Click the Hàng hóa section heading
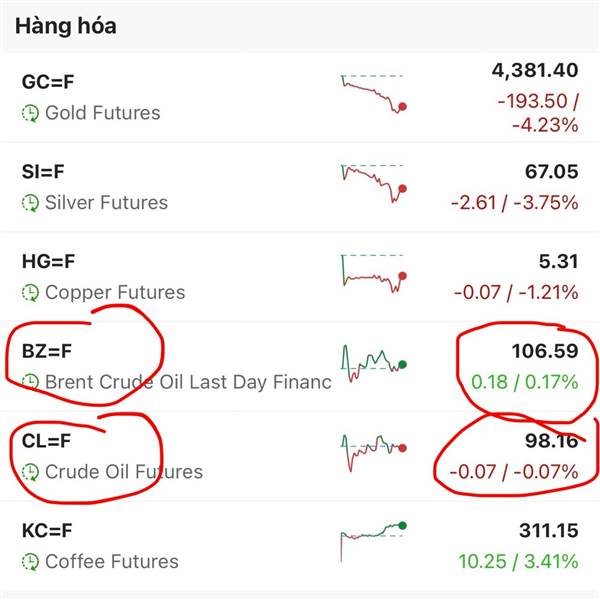 tap(65, 26)
